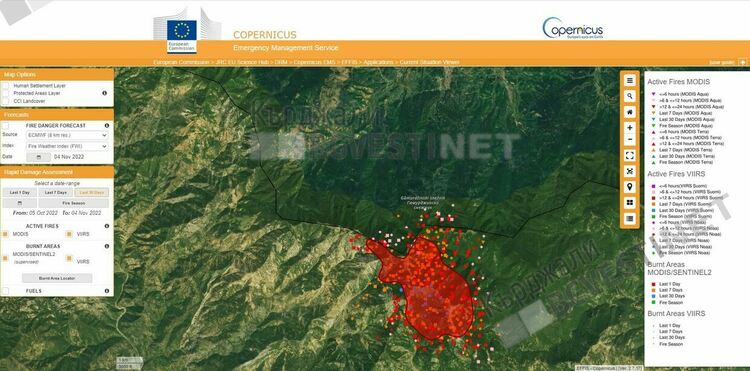This screenshot has height=371, width=750.
Task: Open the forecast date calendar picker
Action: coord(38,157)
